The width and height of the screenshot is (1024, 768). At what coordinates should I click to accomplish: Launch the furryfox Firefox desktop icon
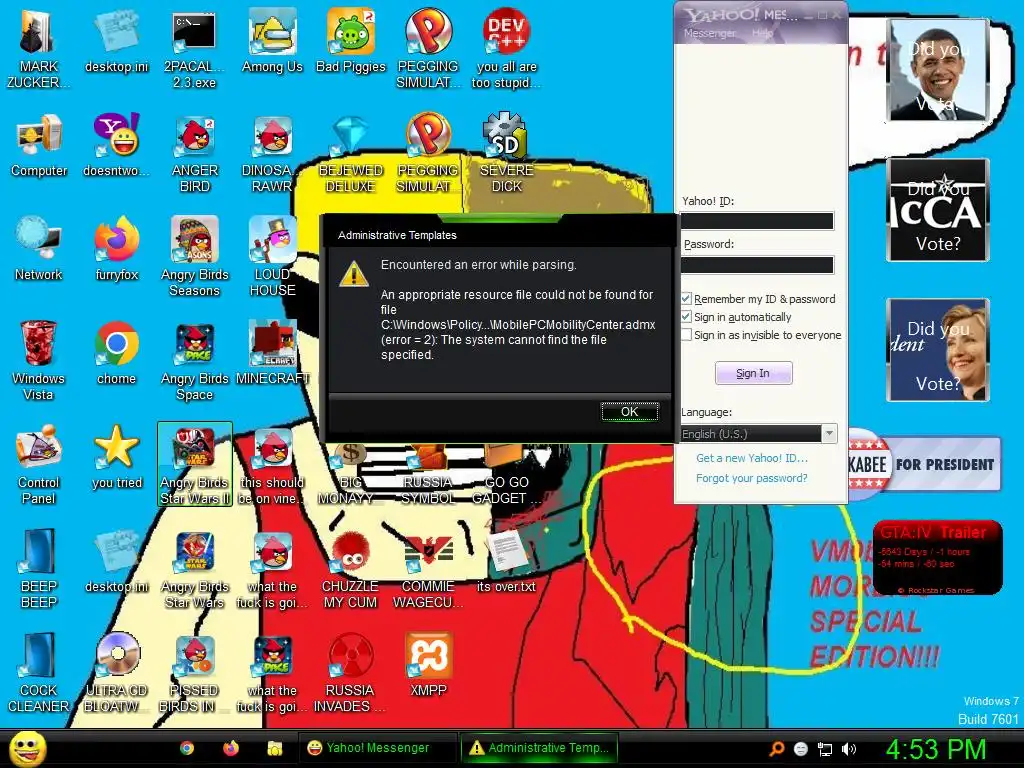(x=116, y=249)
